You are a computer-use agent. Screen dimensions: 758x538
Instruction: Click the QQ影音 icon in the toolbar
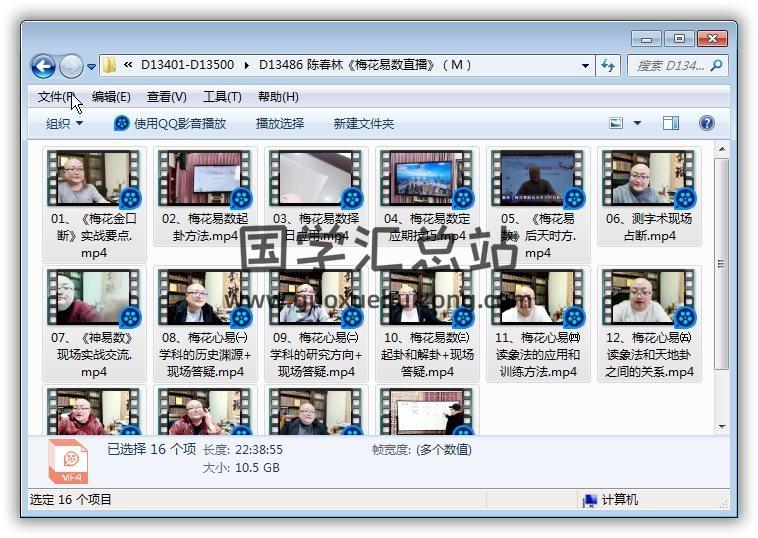(121, 124)
